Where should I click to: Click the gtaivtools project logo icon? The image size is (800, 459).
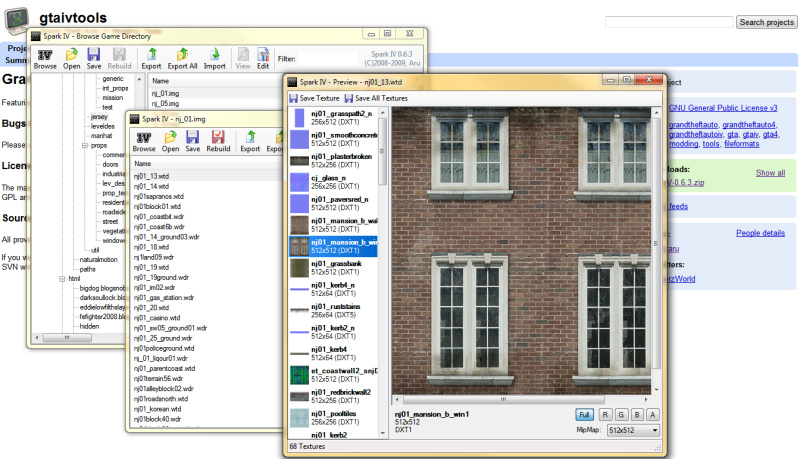(17, 20)
